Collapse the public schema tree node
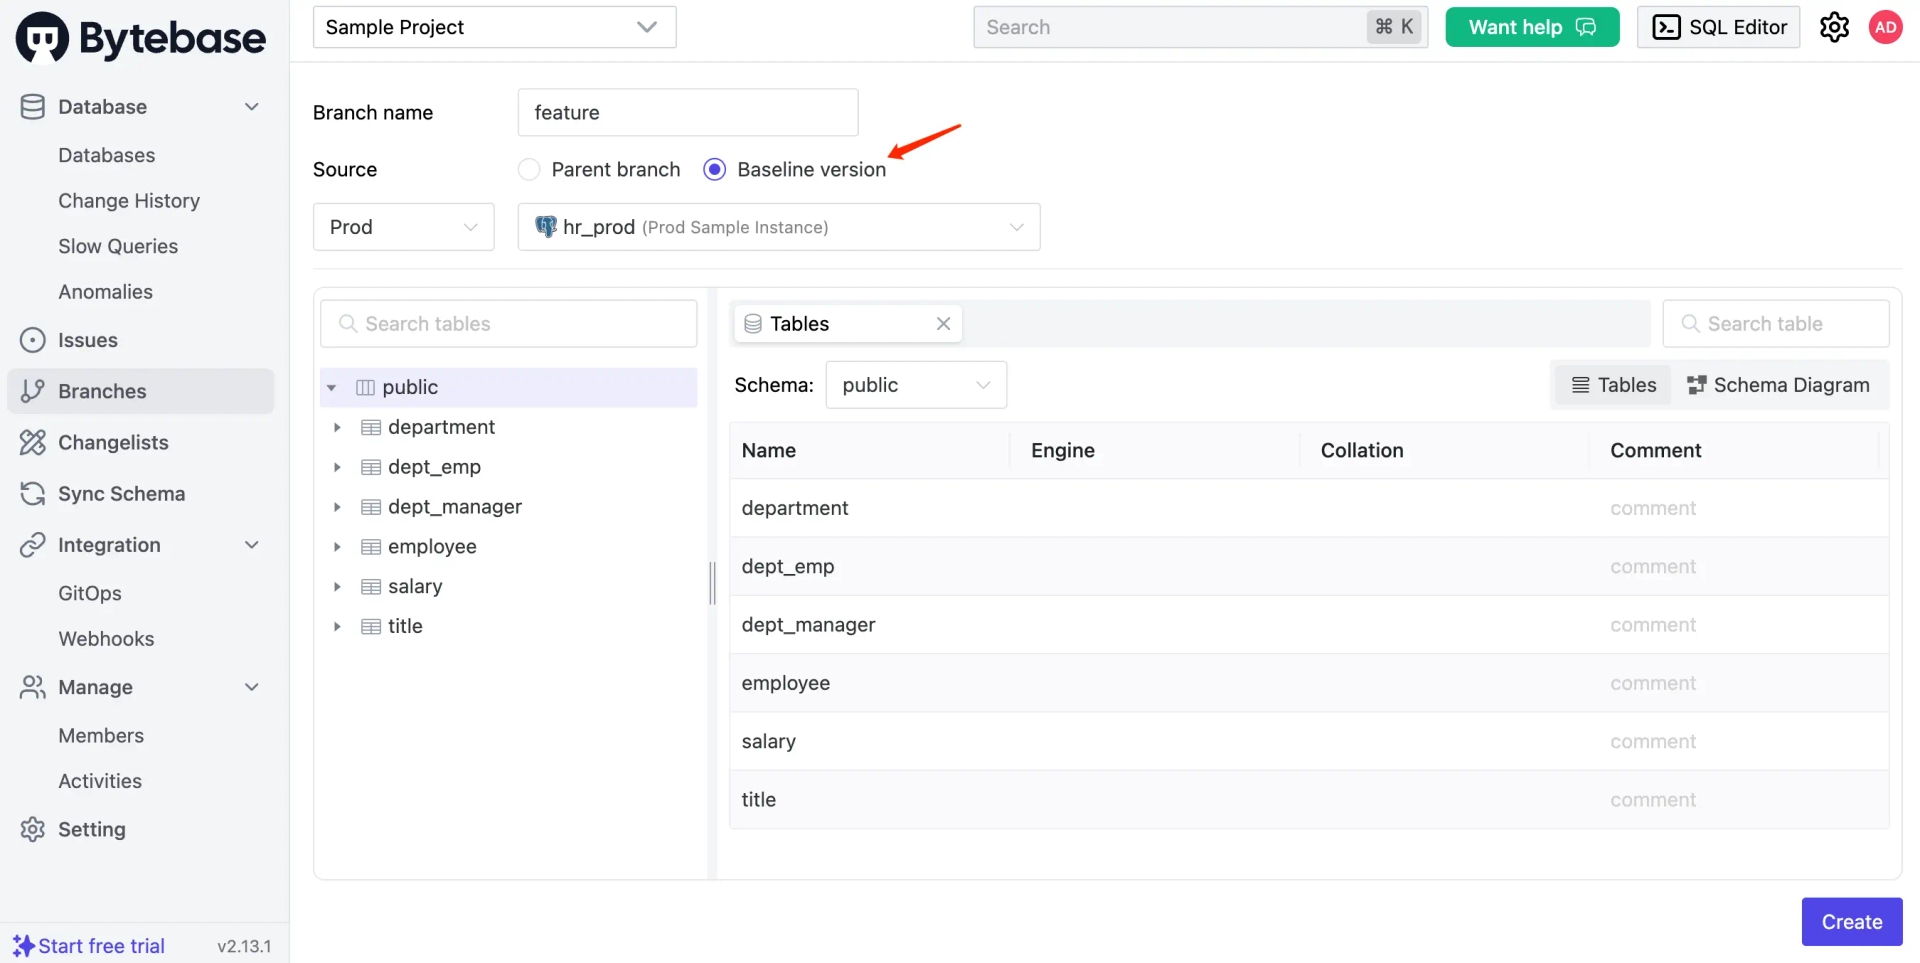Image resolution: width=1920 pixels, height=963 pixels. pyautogui.click(x=331, y=388)
